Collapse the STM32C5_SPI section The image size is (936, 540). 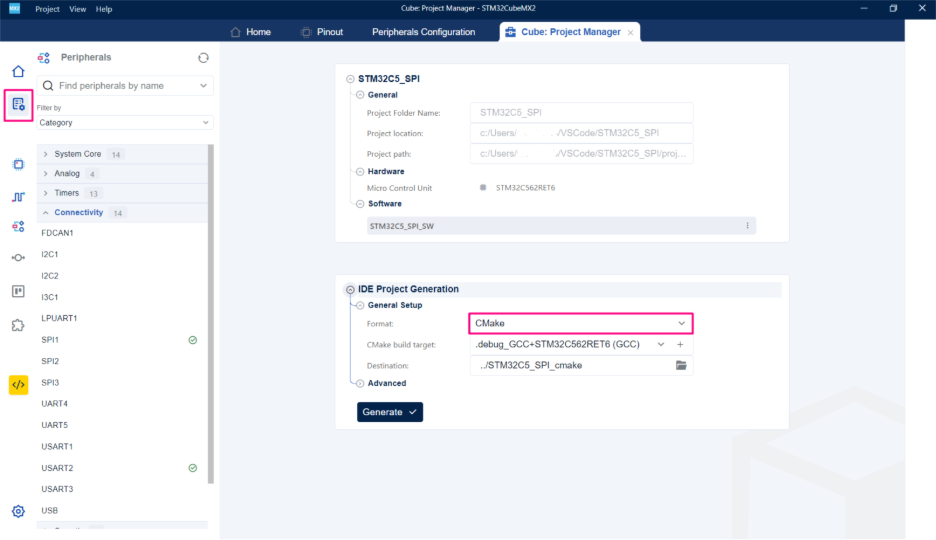(x=350, y=79)
